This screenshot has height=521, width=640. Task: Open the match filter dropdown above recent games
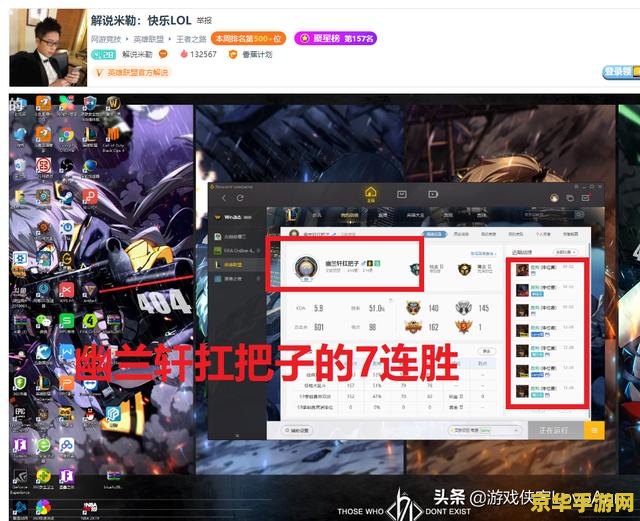[565, 252]
